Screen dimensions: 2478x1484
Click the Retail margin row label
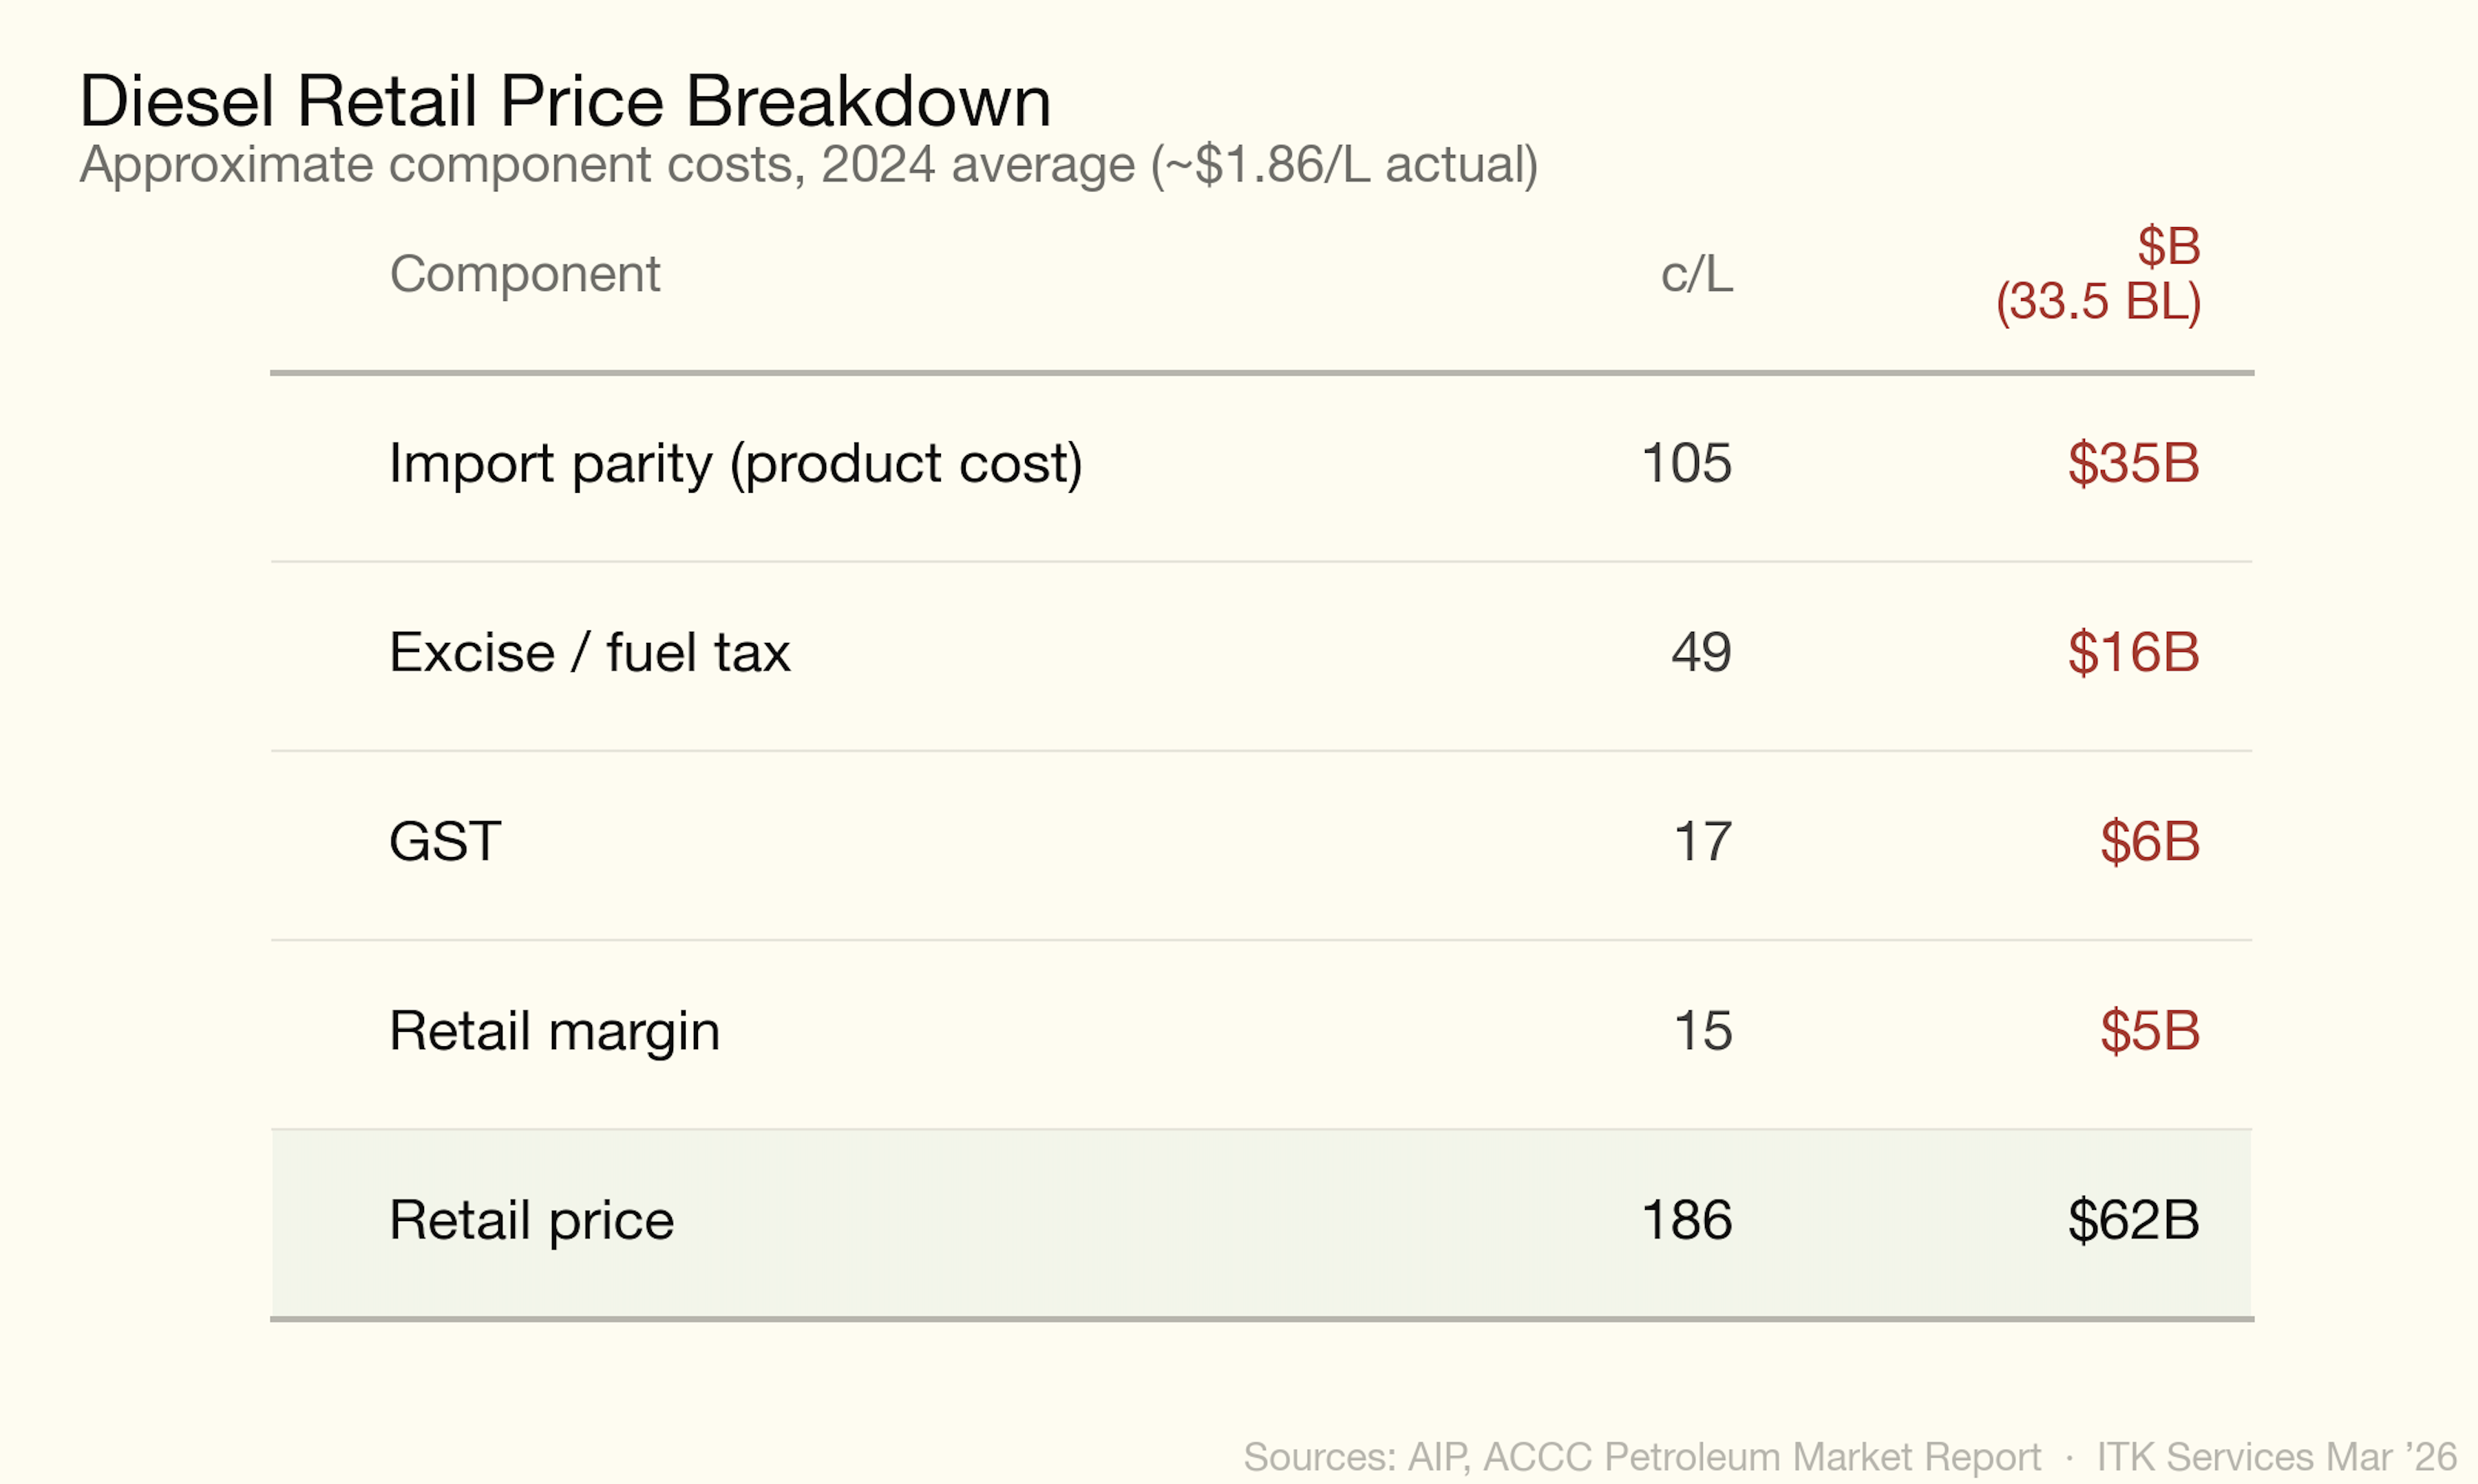(x=554, y=1031)
